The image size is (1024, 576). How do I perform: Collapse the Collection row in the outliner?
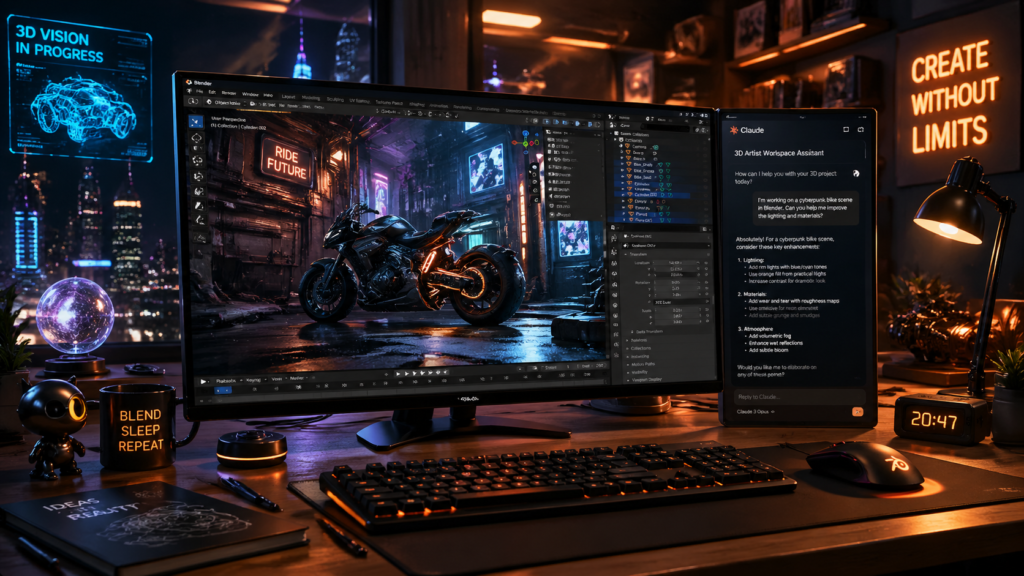[x=615, y=140]
